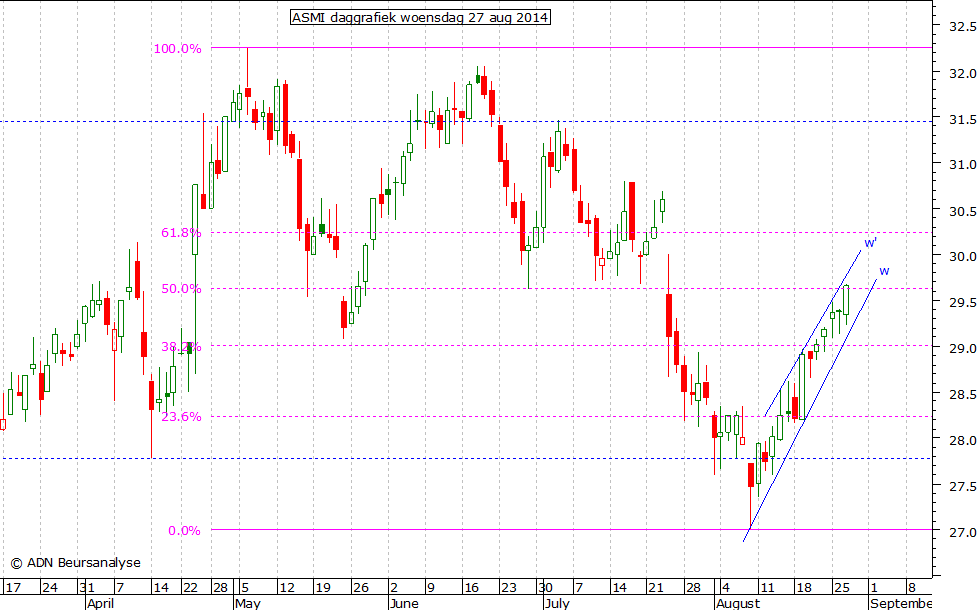Click the "50.0%" retracement label
The image size is (980, 610).
click(181, 289)
